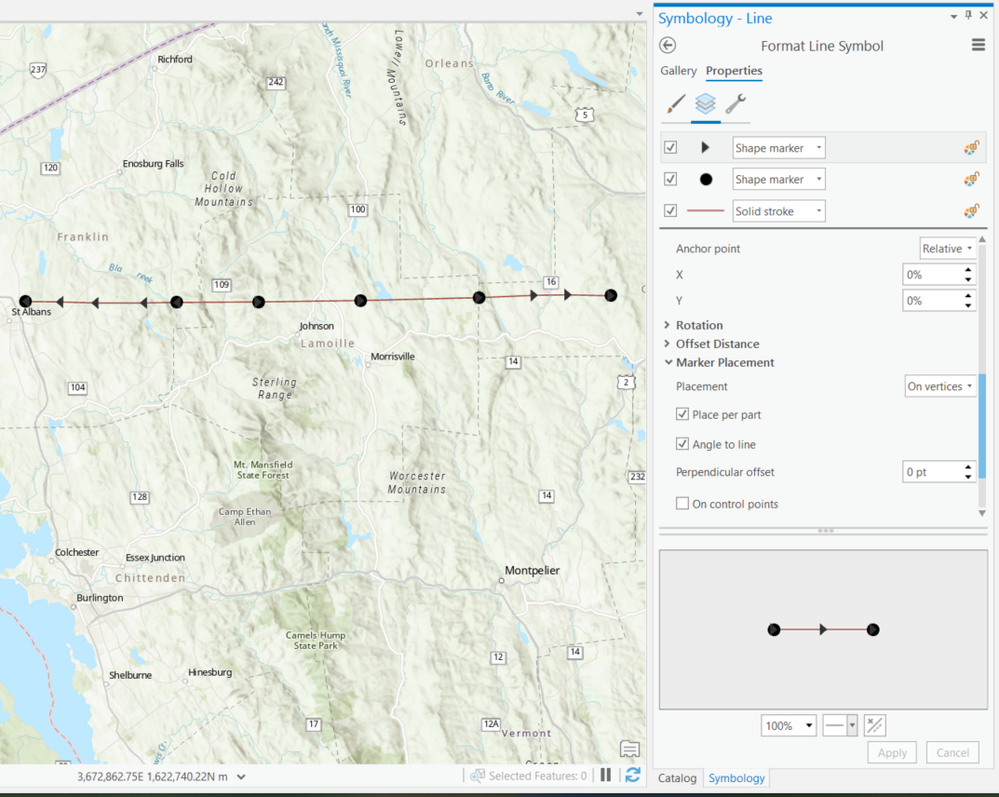Pause map drawing in the status bar
Screen dimensions: 999x797
pos(605,775)
